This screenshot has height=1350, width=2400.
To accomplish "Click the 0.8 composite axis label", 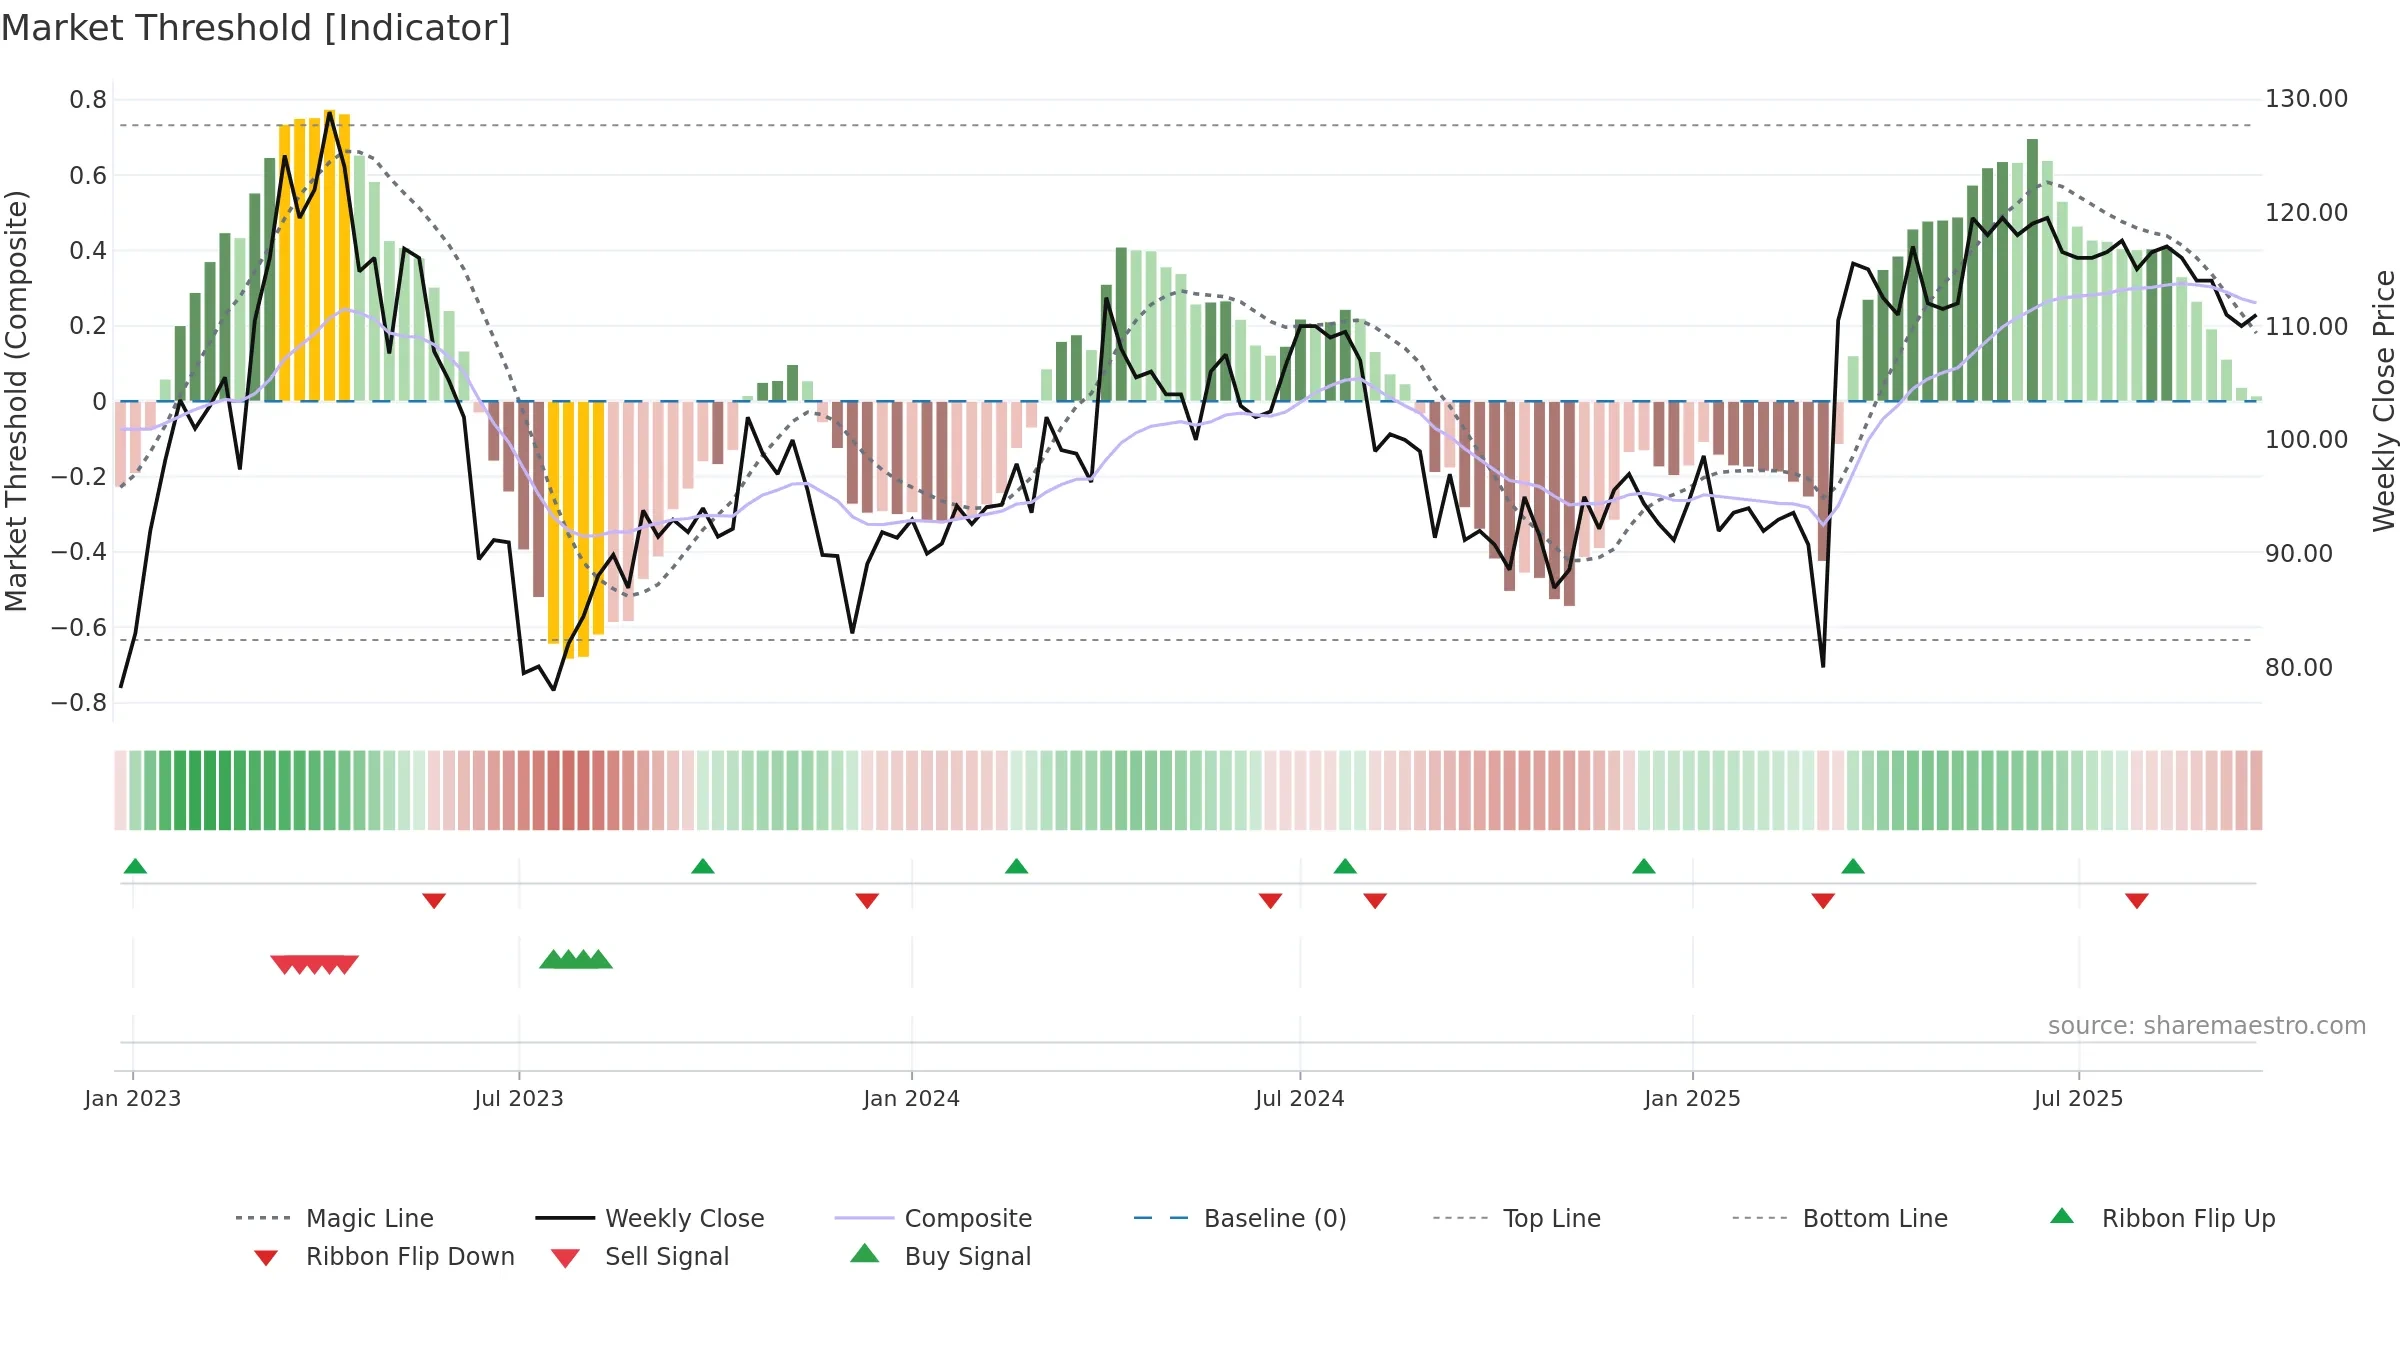I will (88, 100).
